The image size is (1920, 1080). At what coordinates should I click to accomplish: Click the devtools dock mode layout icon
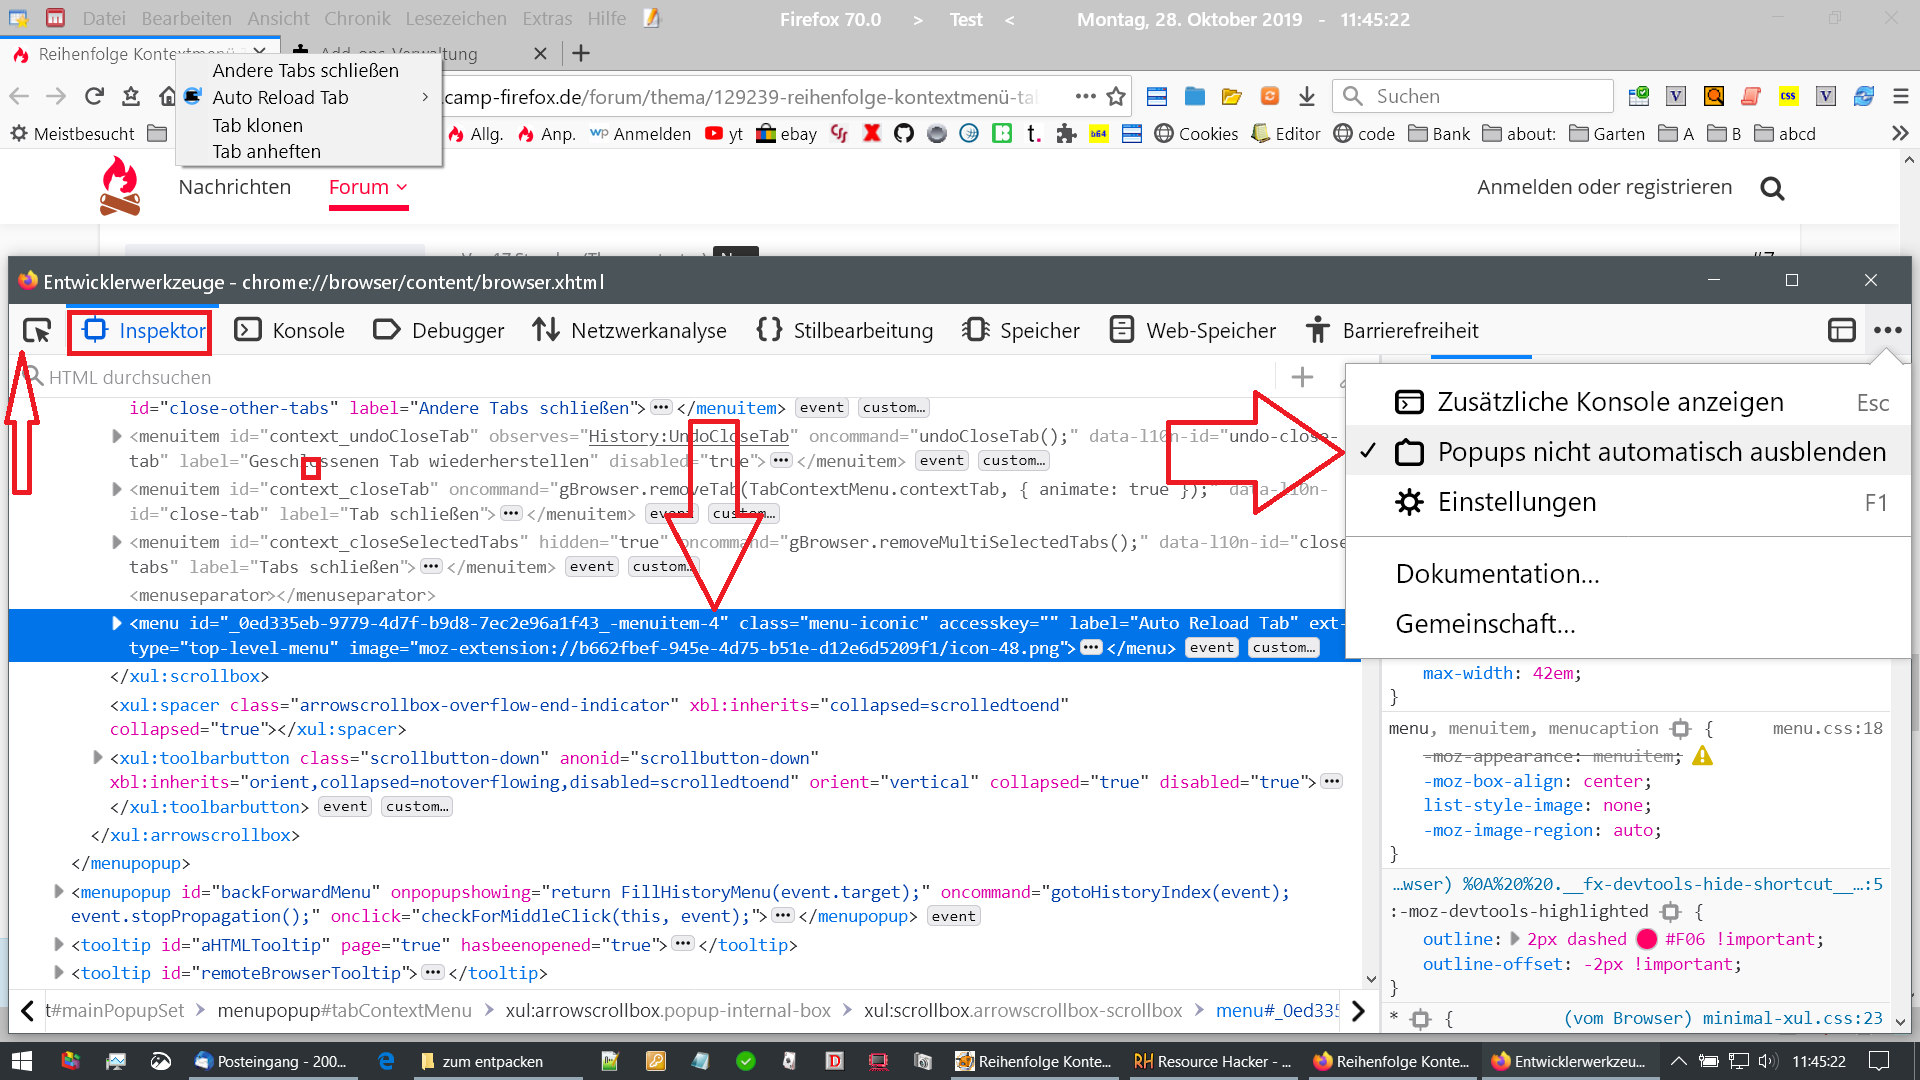click(x=1841, y=330)
